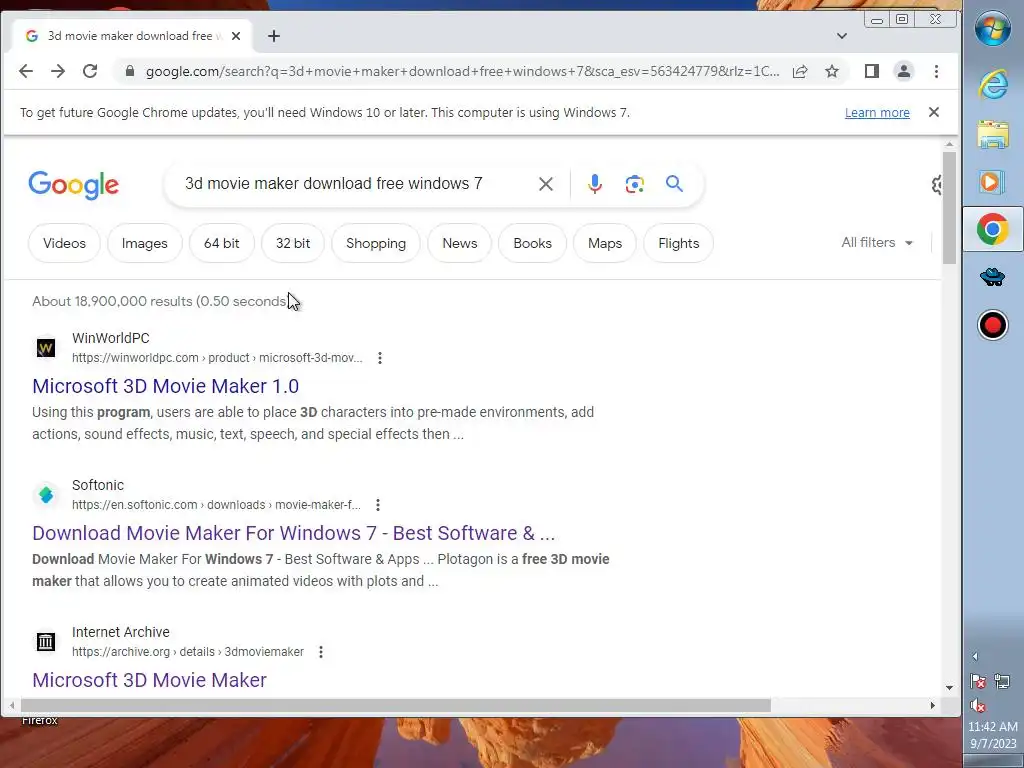Screen dimensions: 1024x768
Task: Show hidden tray icons arrow
Action: 975,656
